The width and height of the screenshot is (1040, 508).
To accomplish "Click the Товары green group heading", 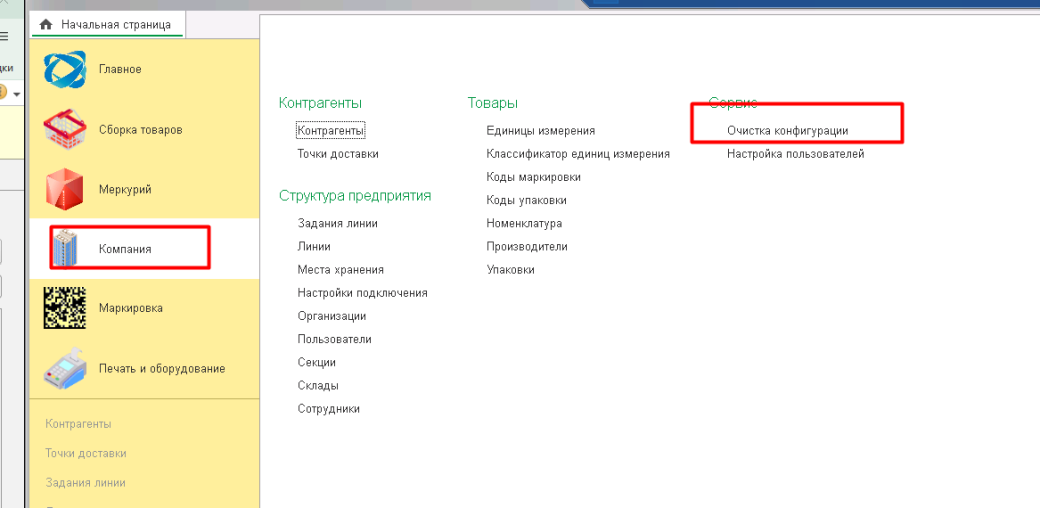I will pos(493,103).
